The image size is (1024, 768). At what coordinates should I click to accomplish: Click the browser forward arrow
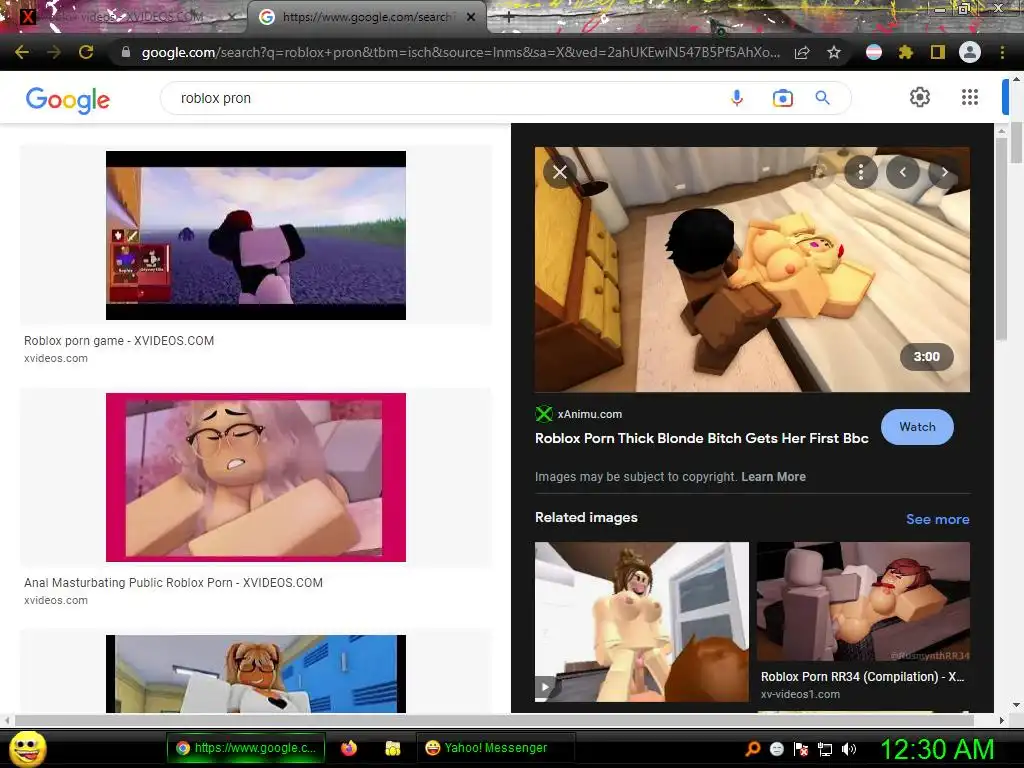point(54,52)
